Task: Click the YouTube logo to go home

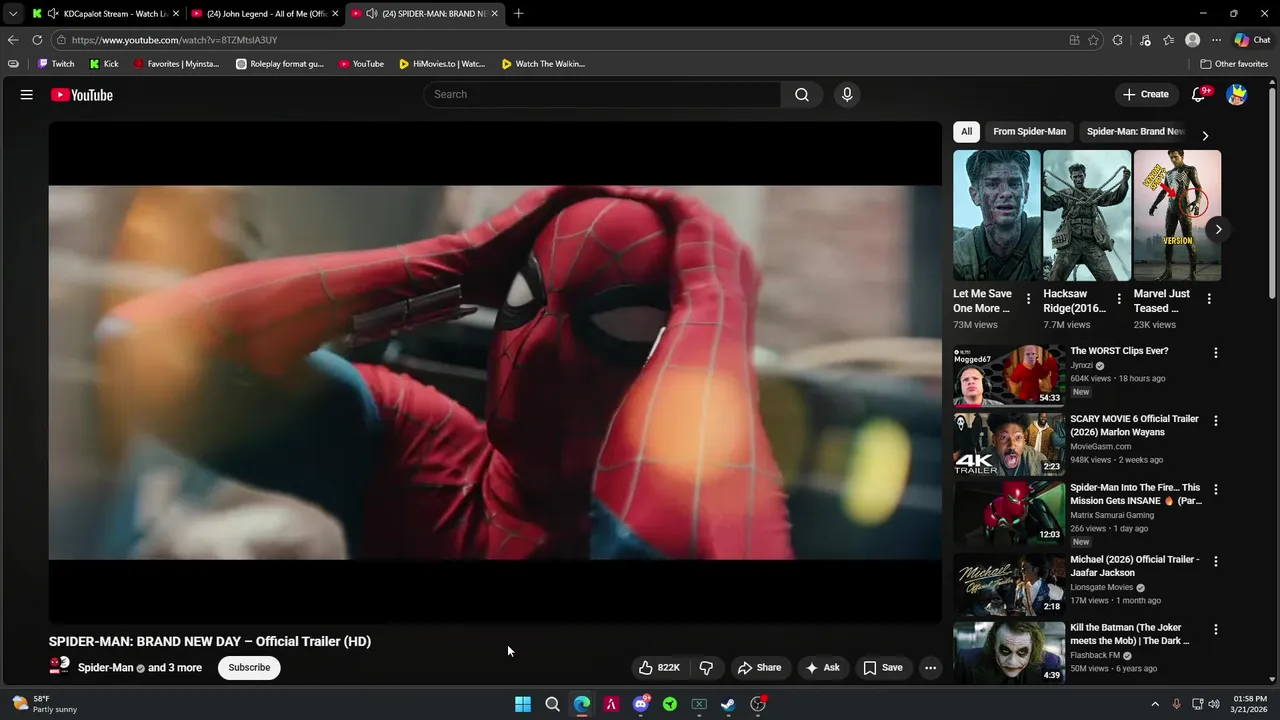Action: click(x=82, y=95)
